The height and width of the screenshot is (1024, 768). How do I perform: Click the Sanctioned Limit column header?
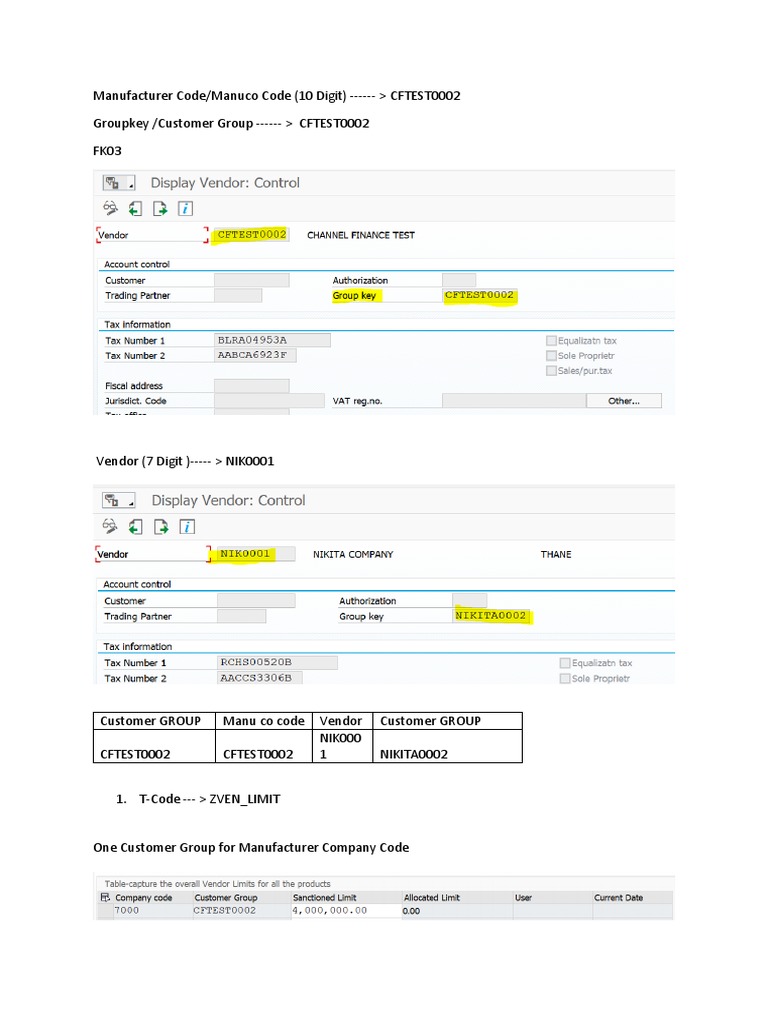click(346, 898)
